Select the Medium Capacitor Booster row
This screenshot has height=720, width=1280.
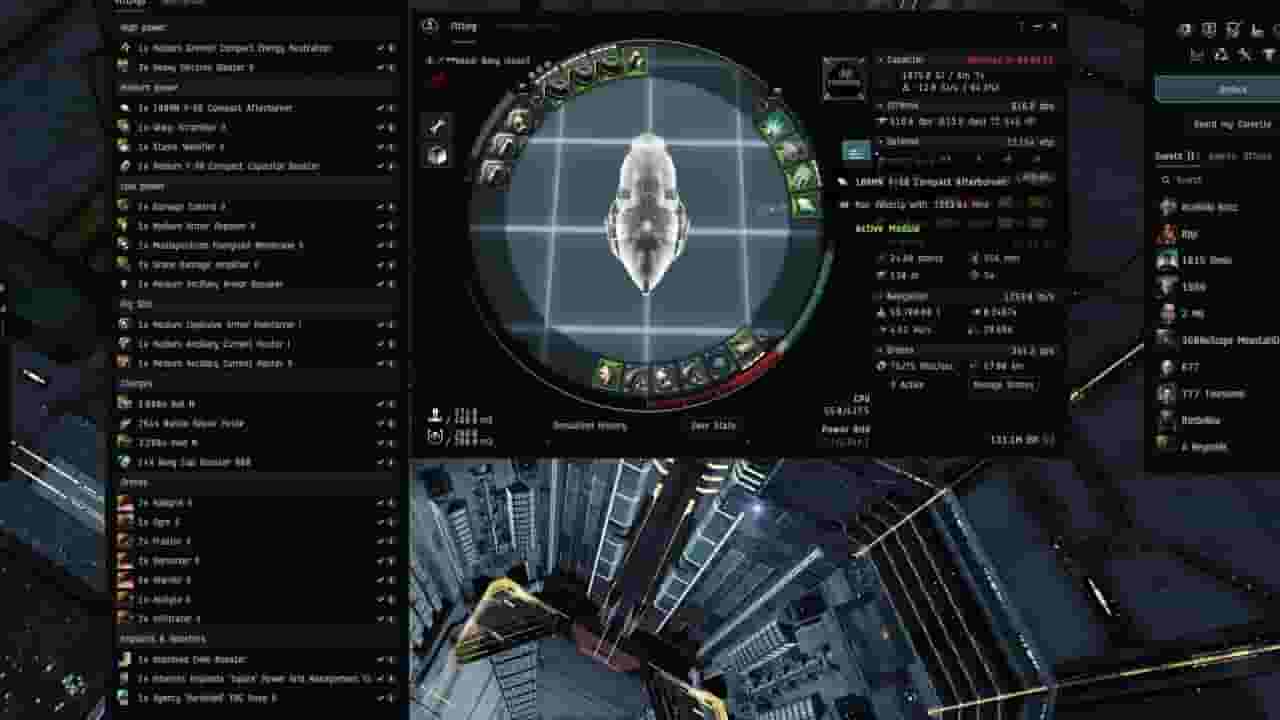(256, 166)
